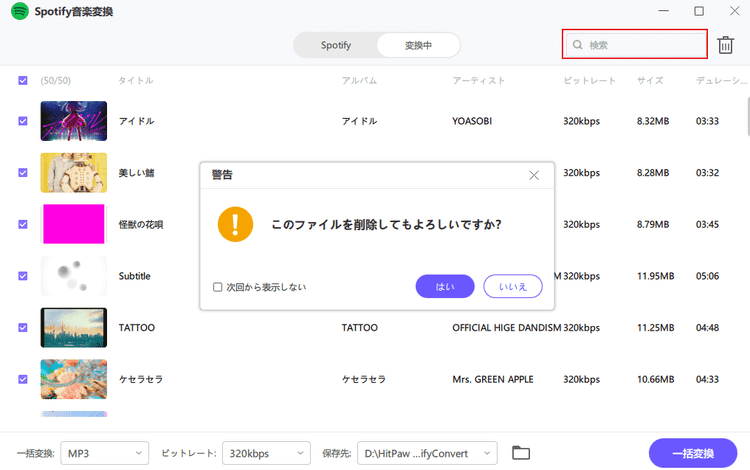Uncheck the ケセラセラ track checkbox
The image size is (750, 470).
(x=22, y=379)
